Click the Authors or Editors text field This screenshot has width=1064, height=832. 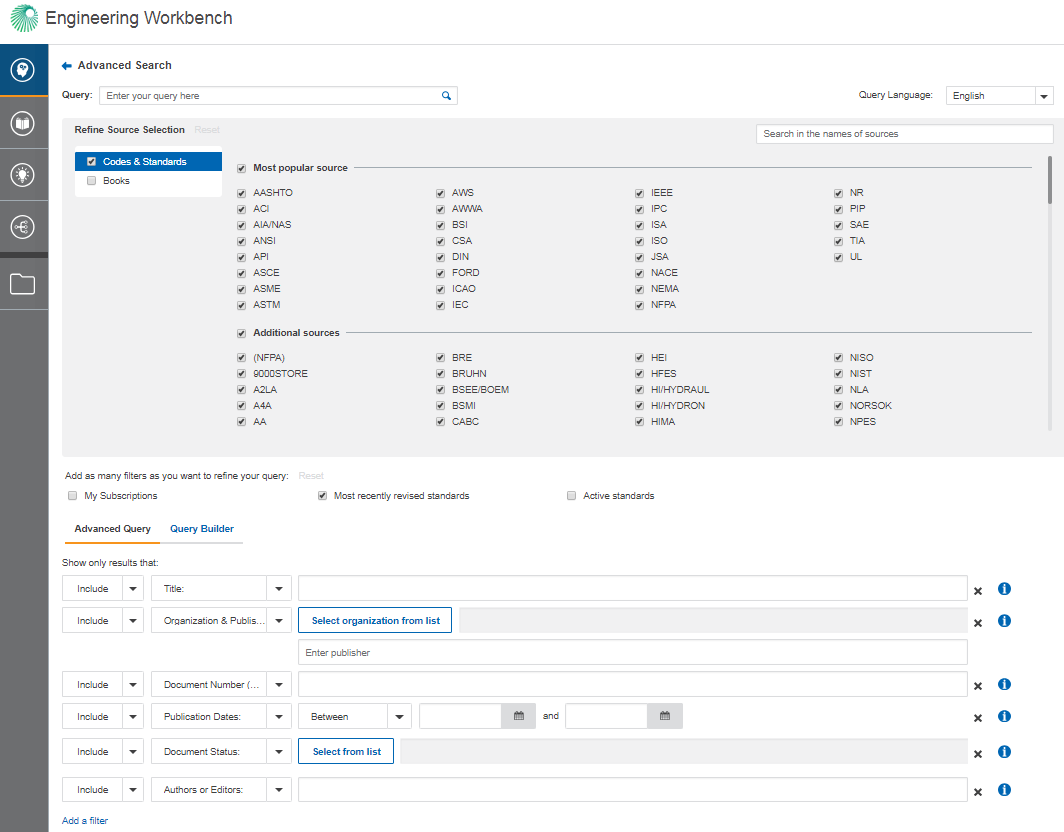(633, 789)
